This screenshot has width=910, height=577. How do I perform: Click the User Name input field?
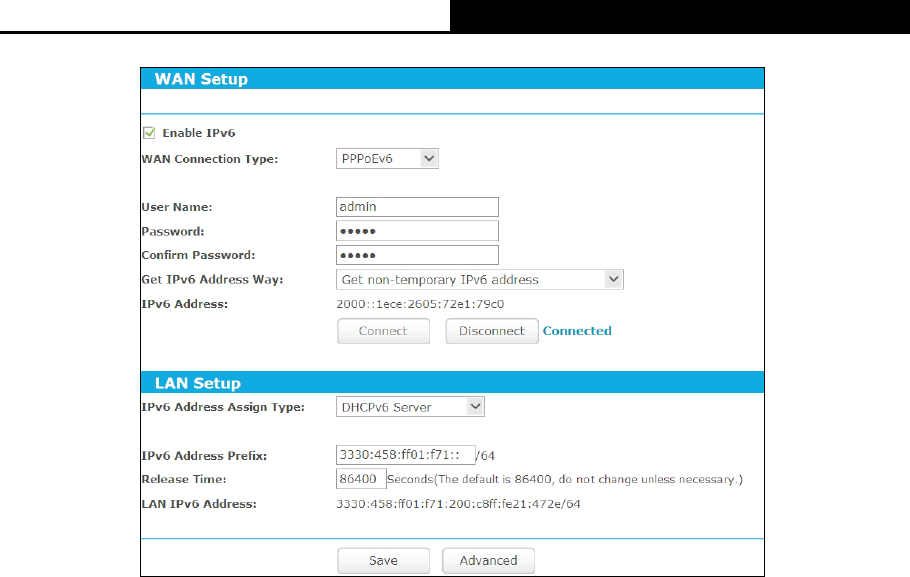click(x=417, y=207)
